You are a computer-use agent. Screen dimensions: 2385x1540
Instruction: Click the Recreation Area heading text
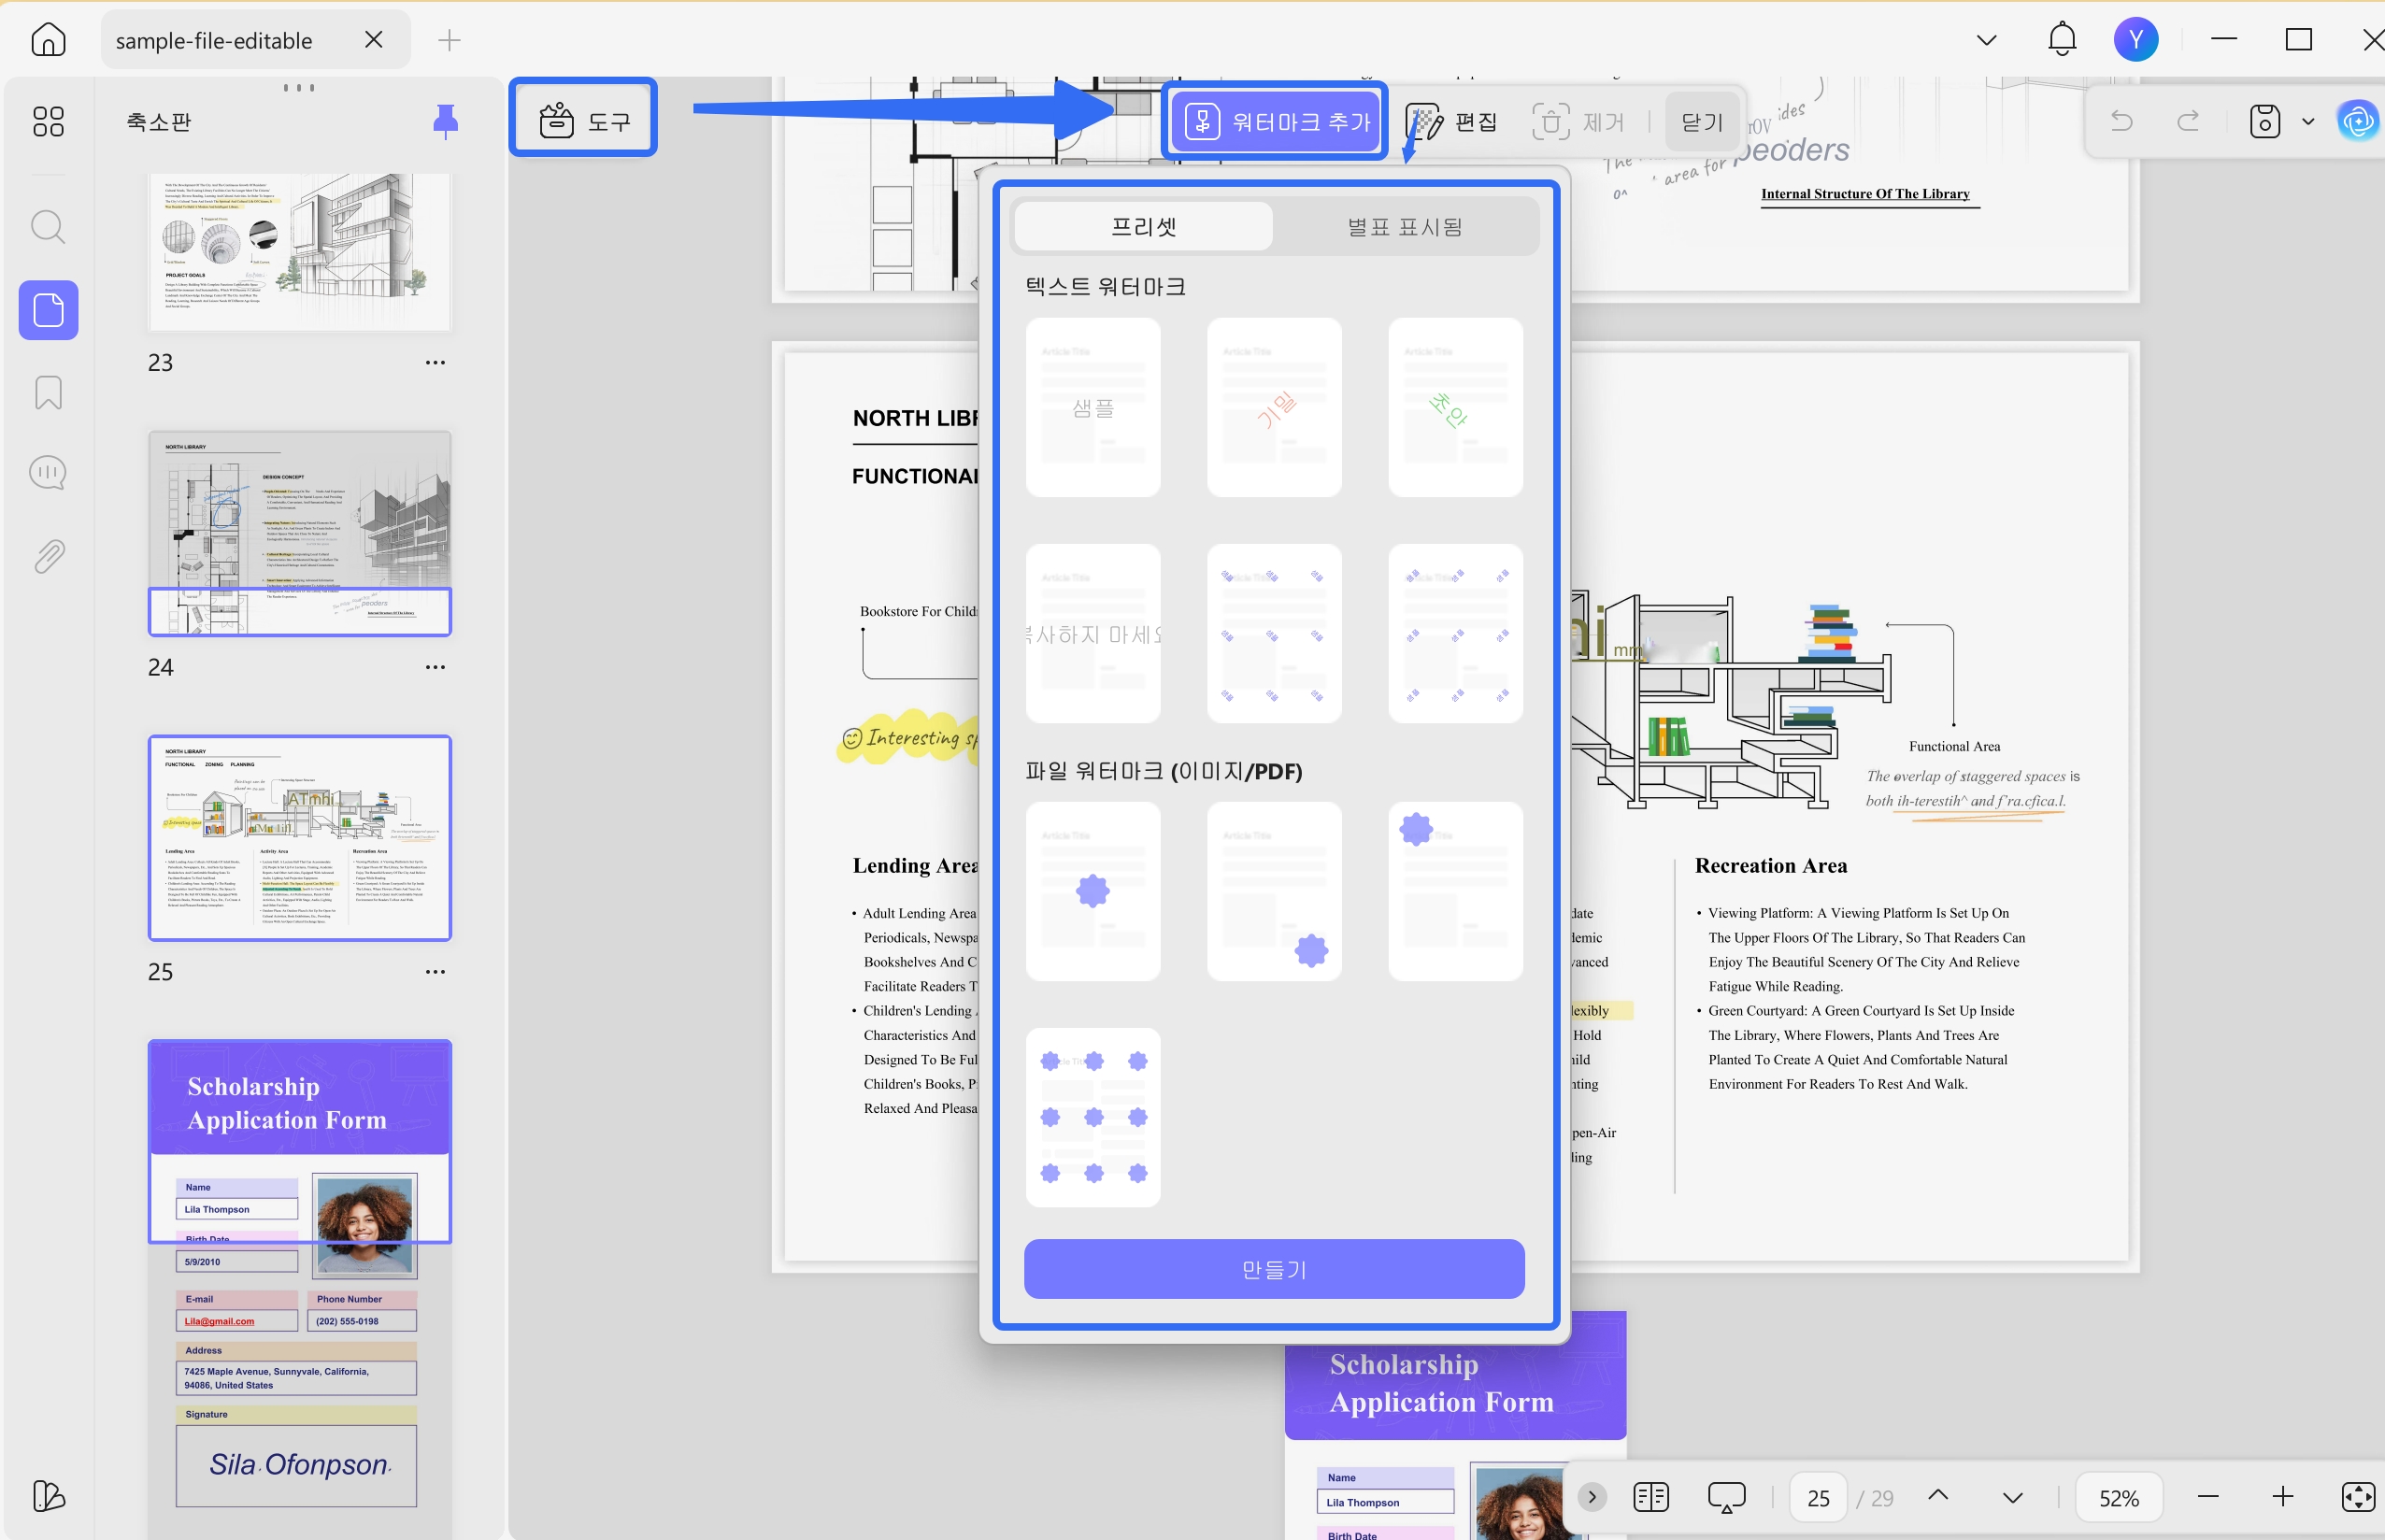[x=1771, y=866]
